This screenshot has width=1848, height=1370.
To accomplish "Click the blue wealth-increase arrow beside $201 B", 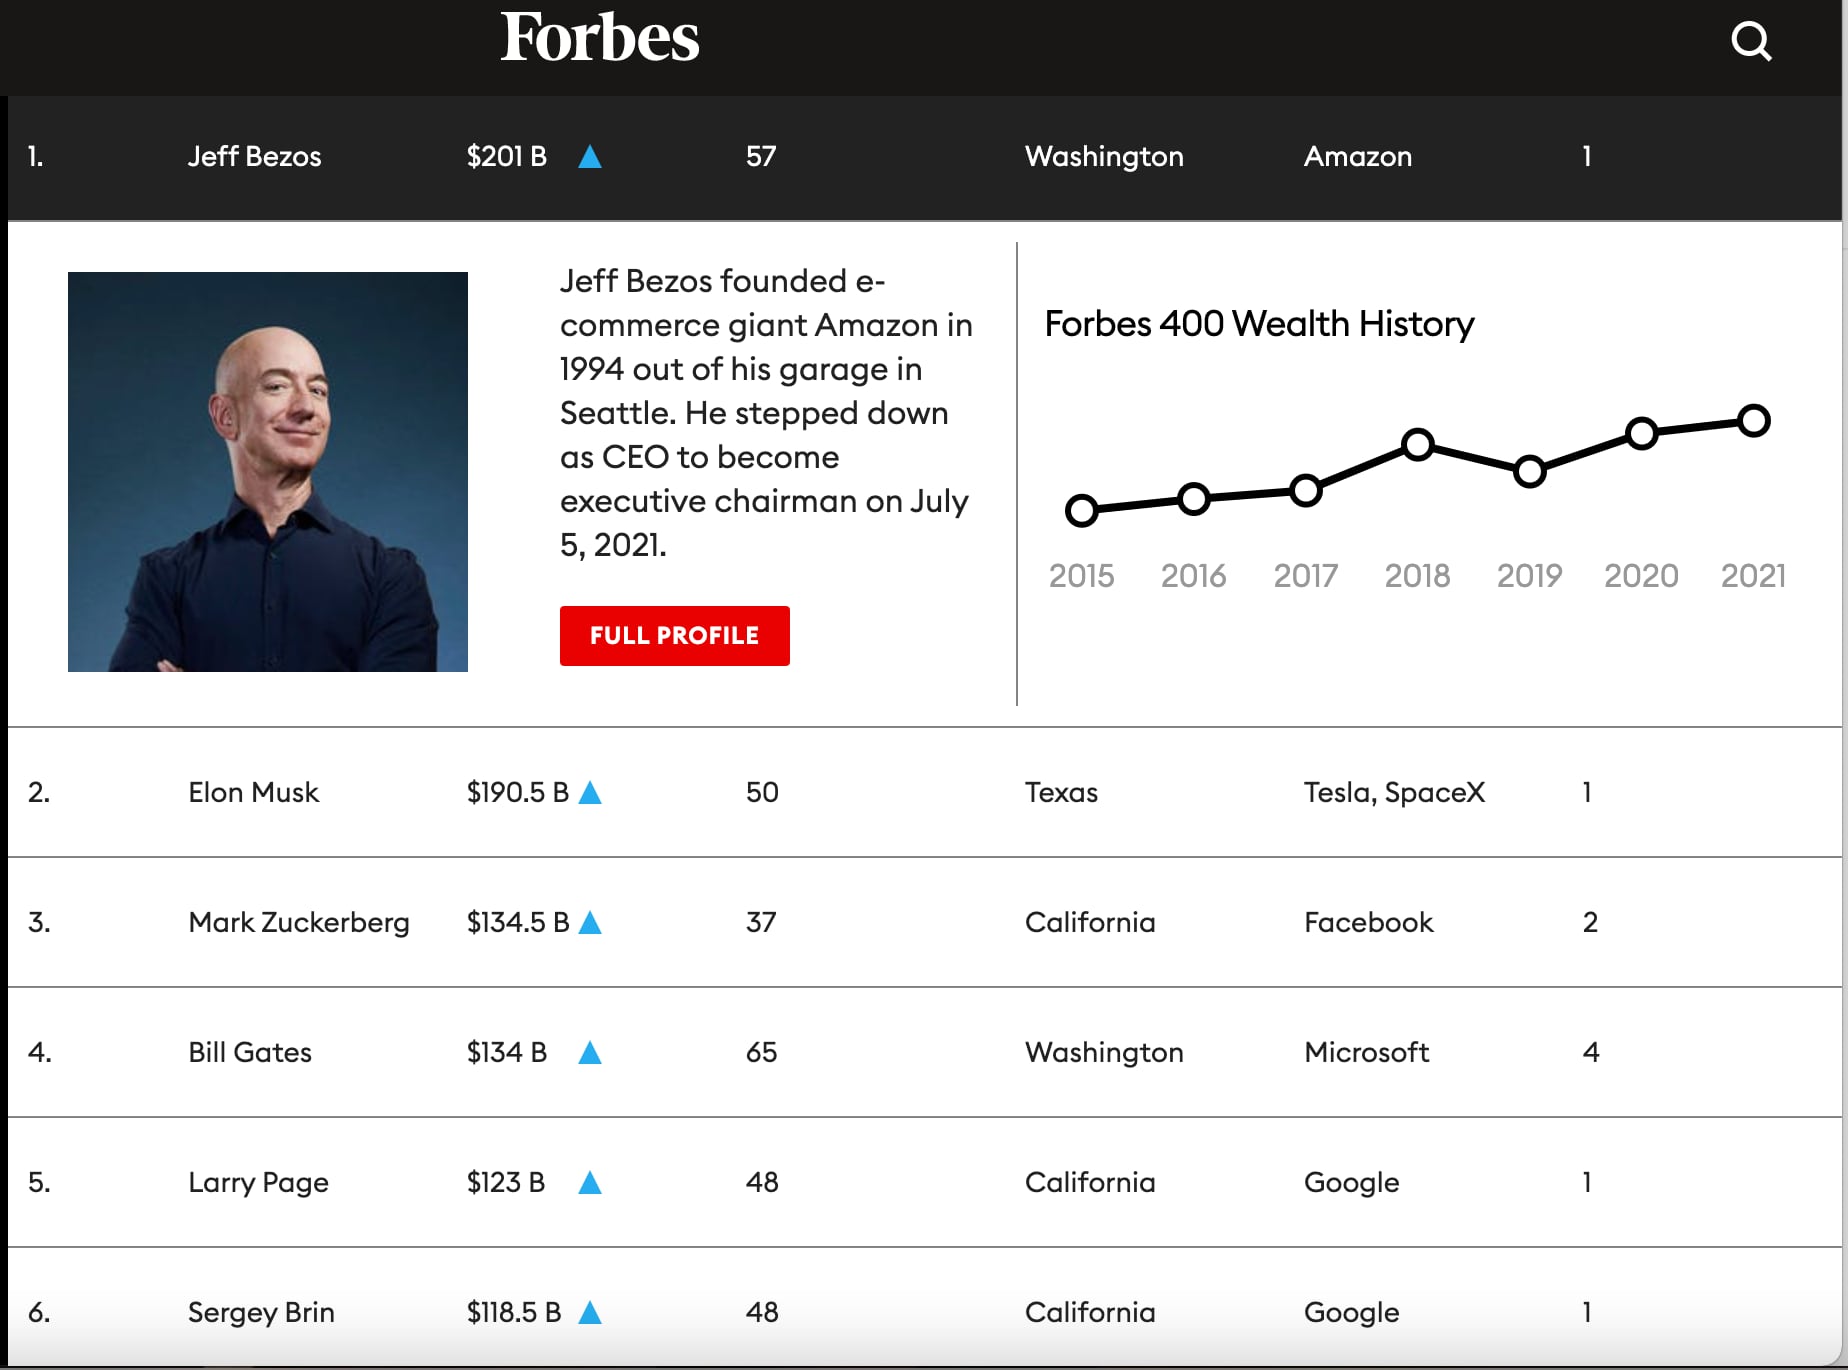I will [x=591, y=156].
